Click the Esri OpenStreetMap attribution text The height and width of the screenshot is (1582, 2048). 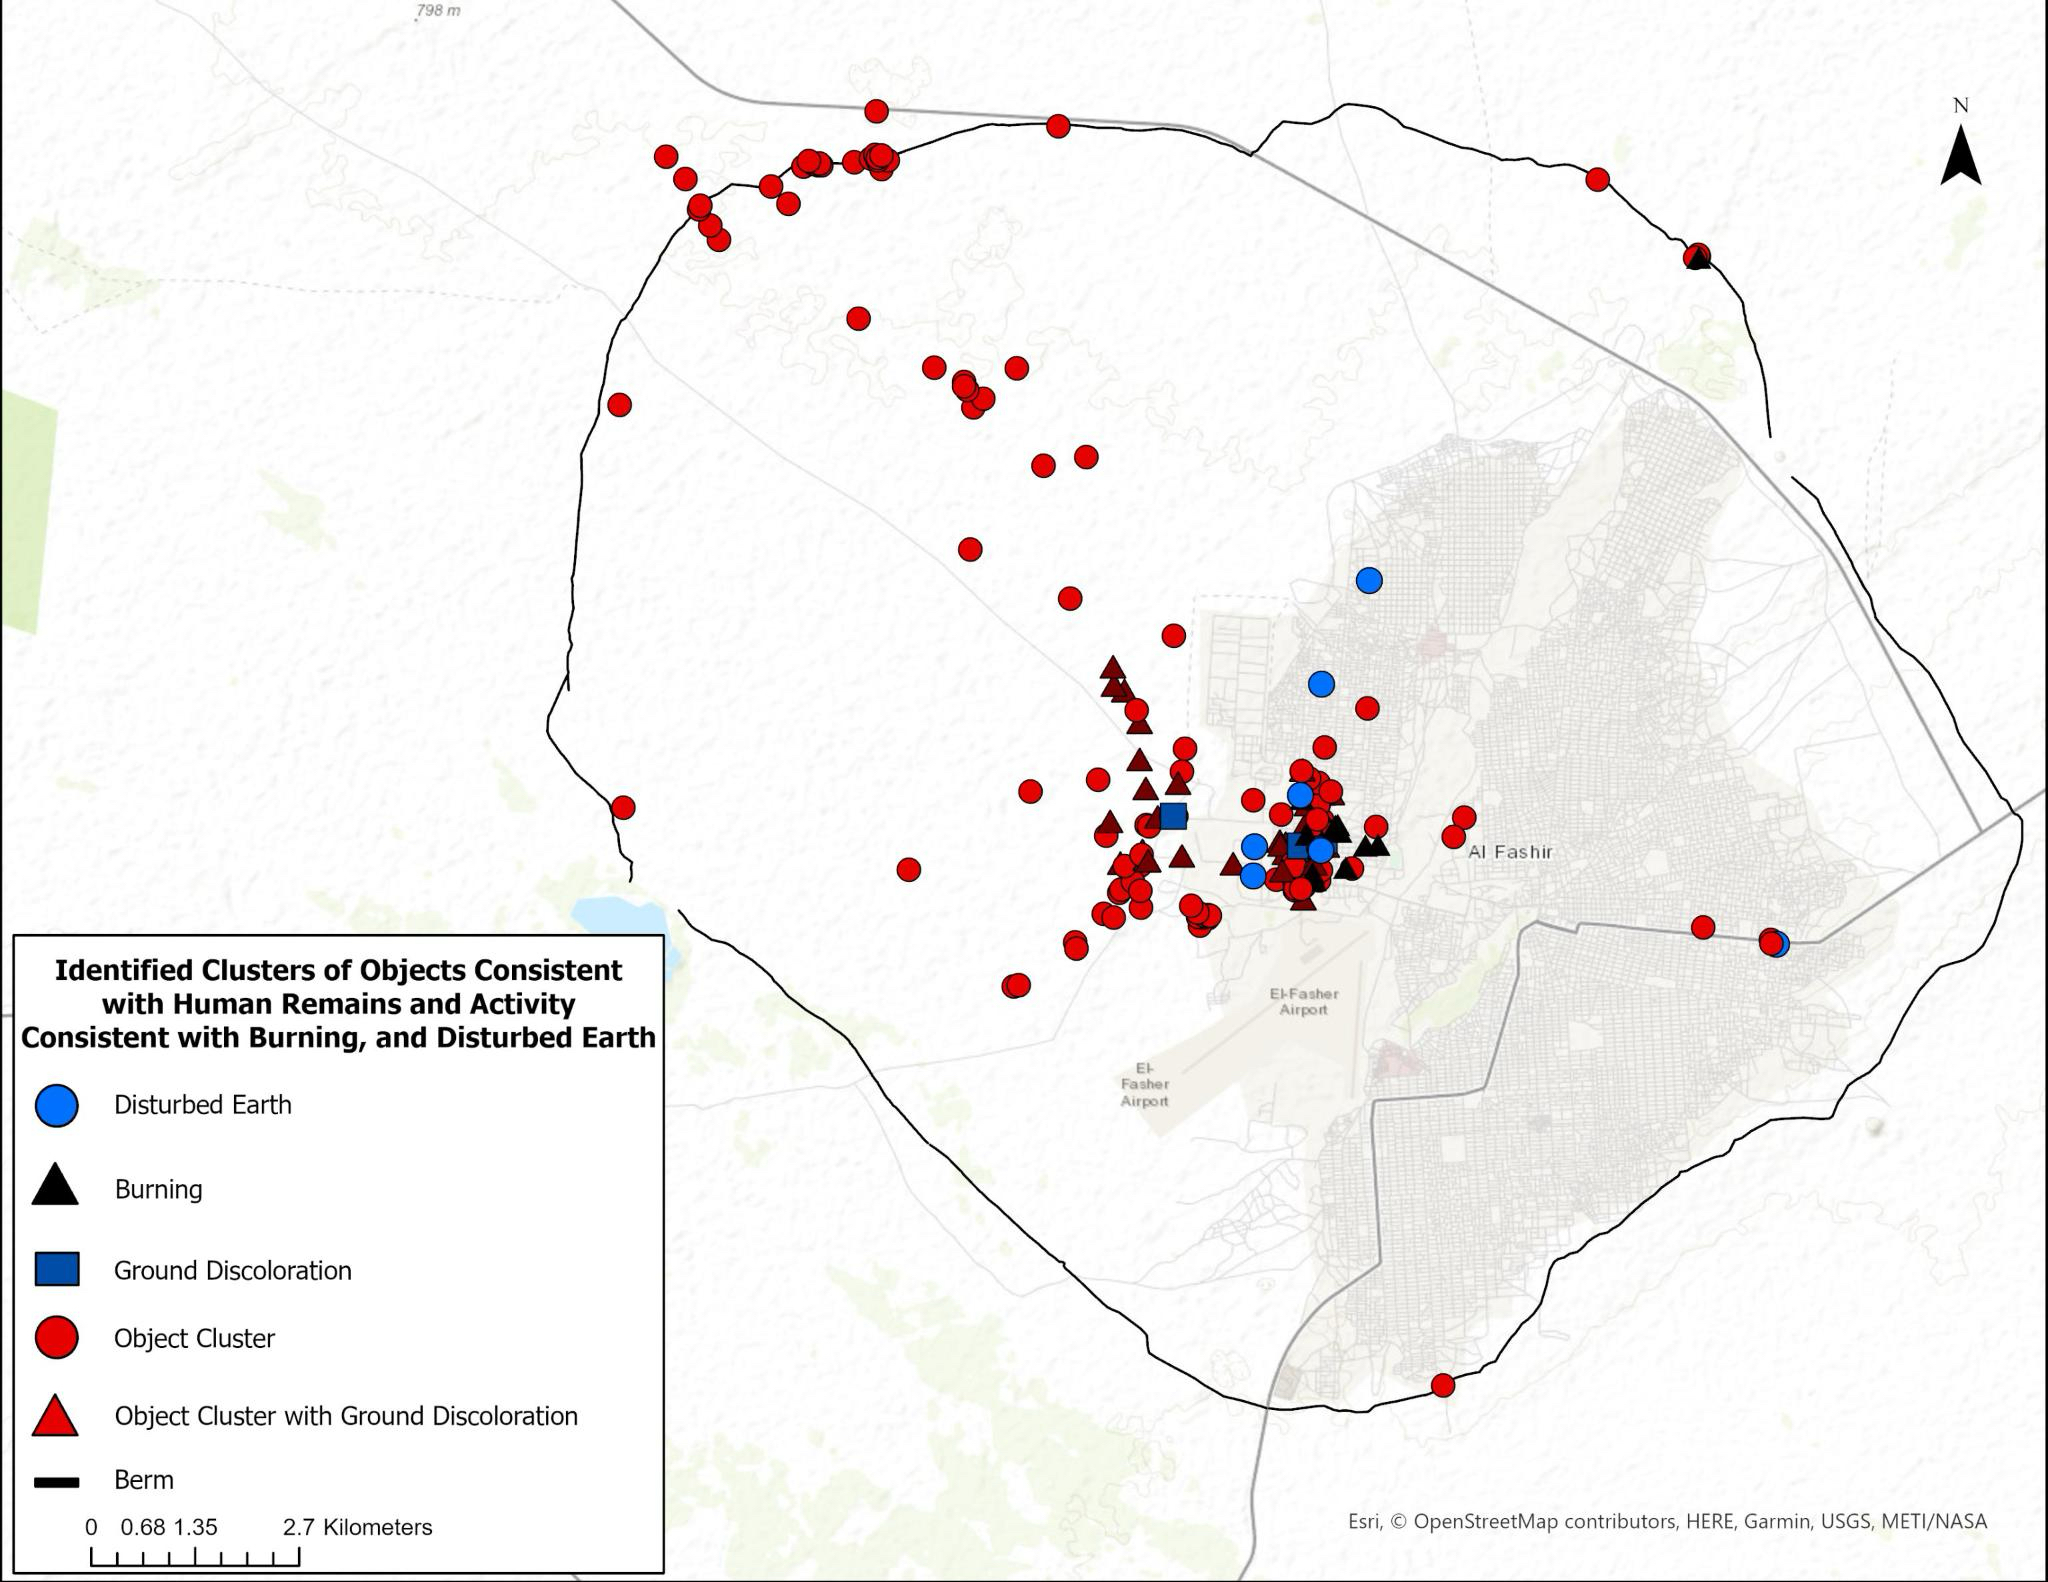[1667, 1521]
